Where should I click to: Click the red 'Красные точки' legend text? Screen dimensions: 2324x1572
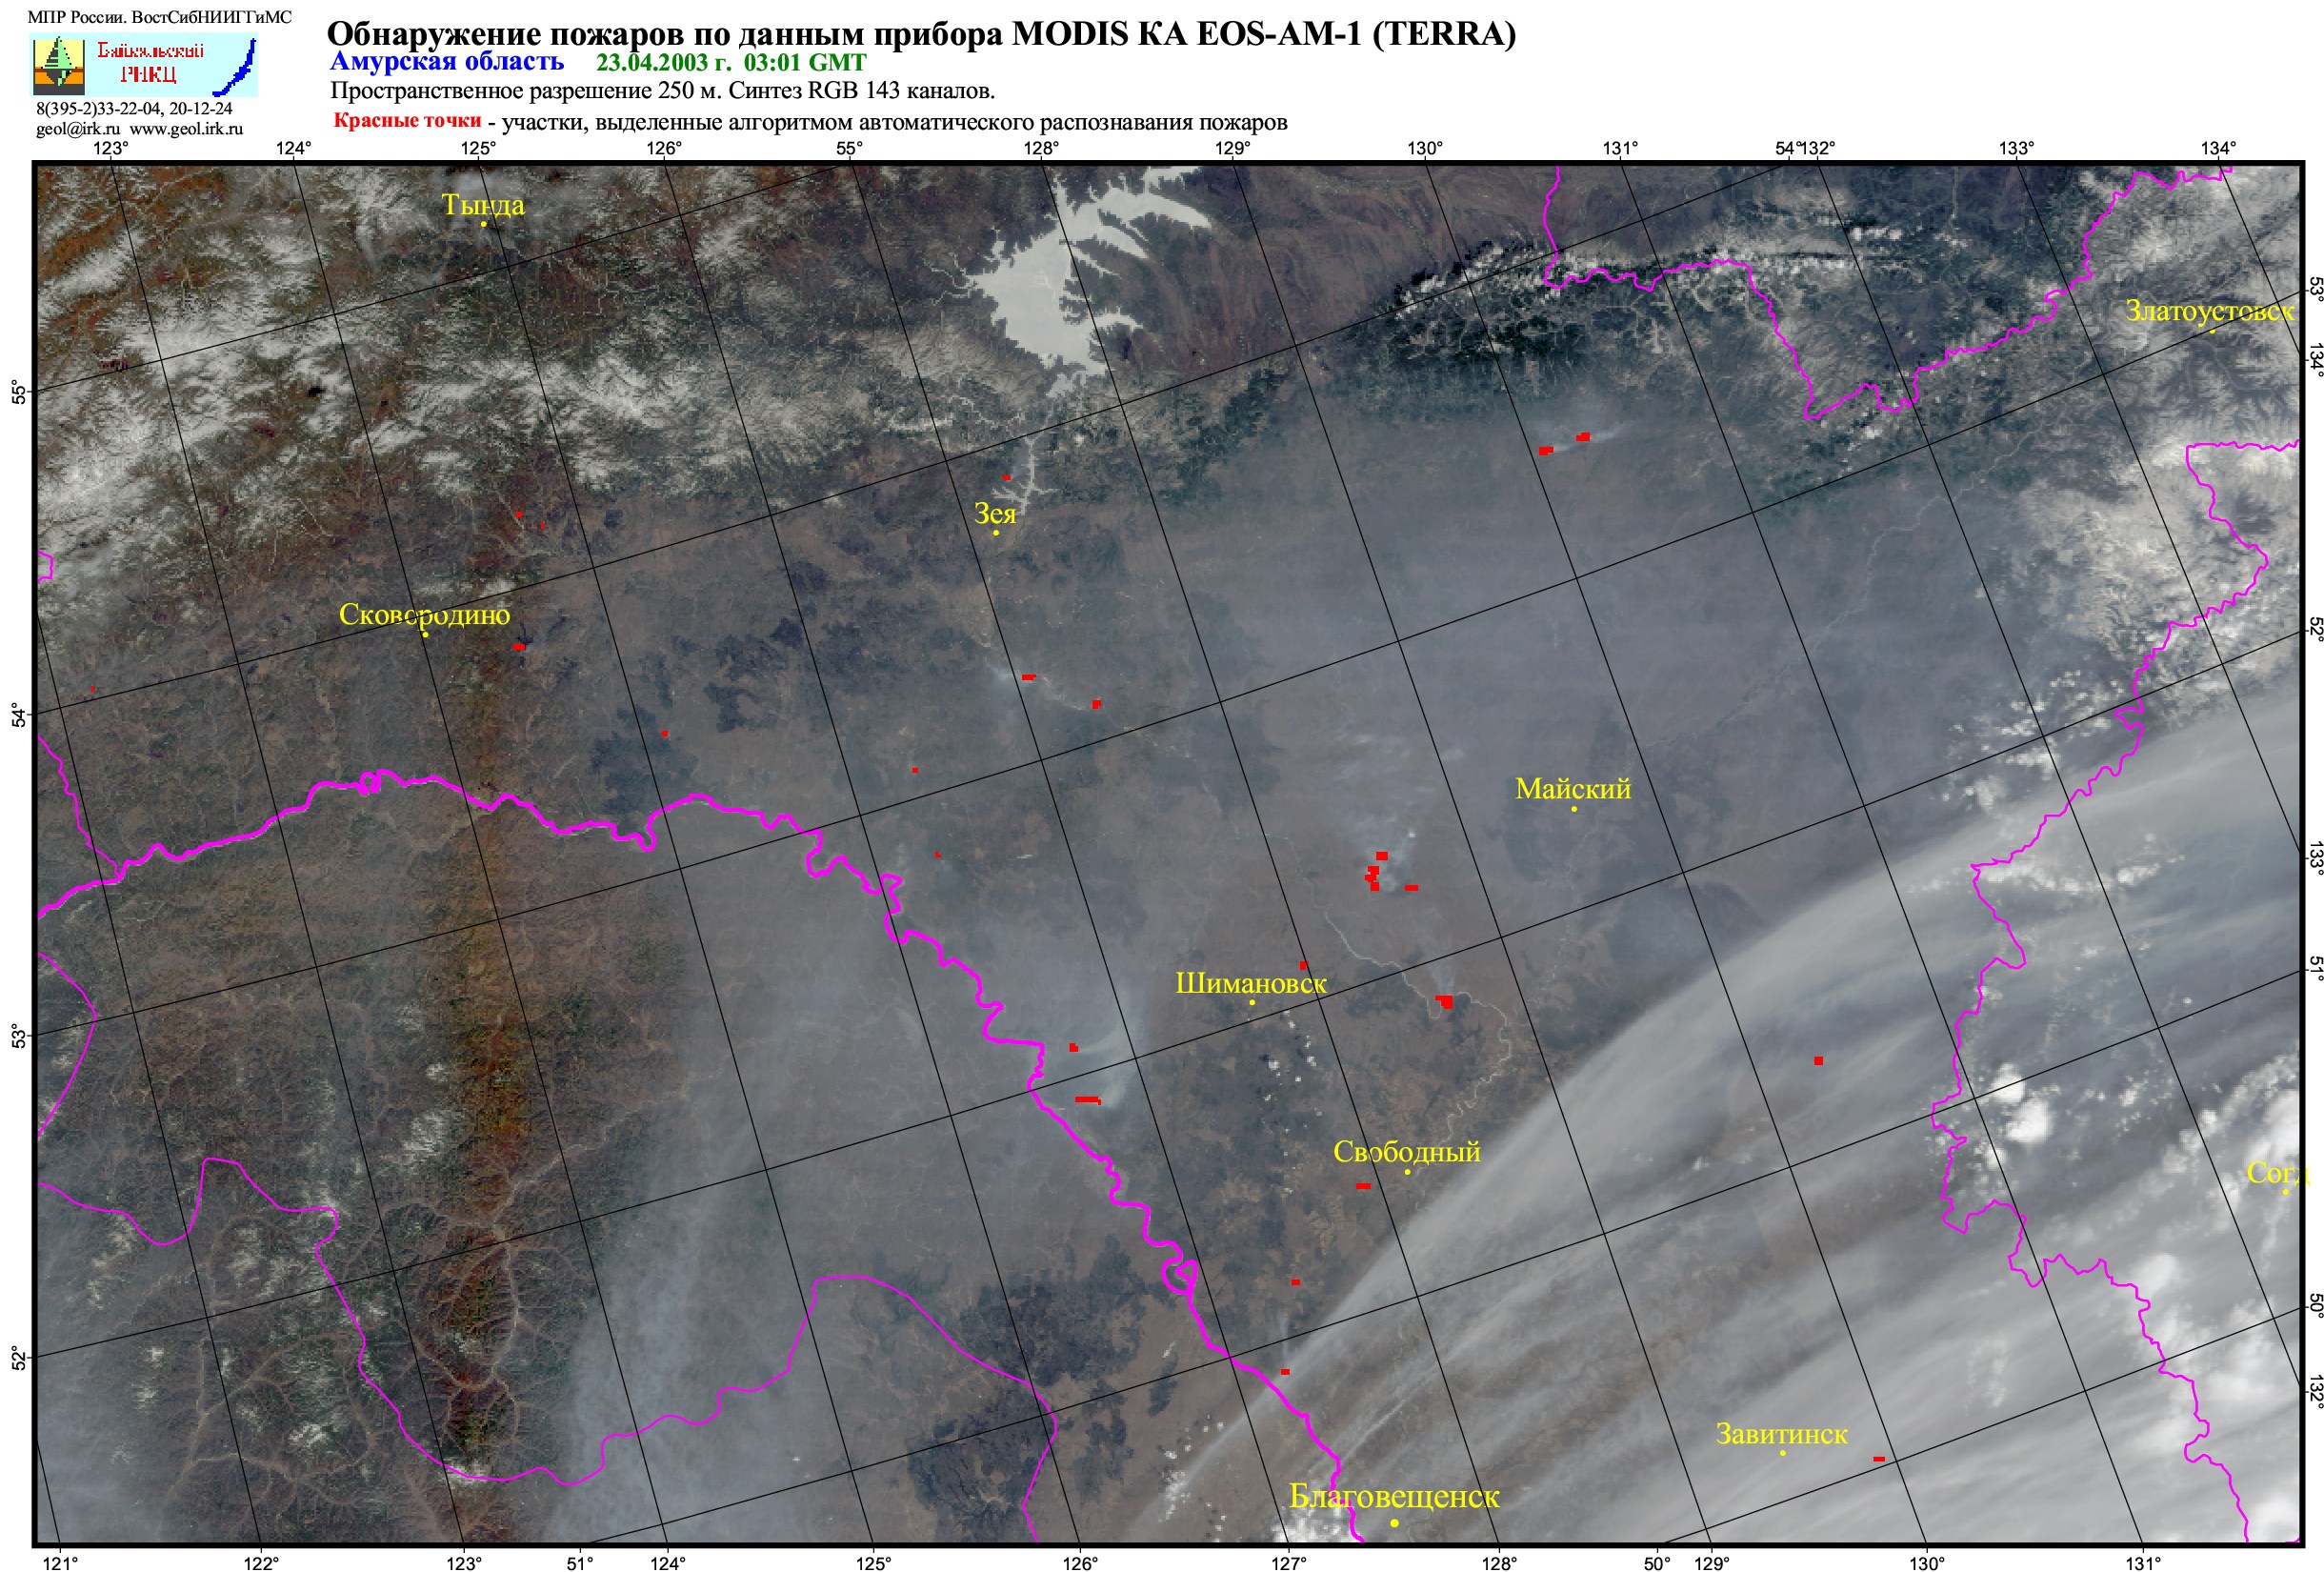click(407, 121)
